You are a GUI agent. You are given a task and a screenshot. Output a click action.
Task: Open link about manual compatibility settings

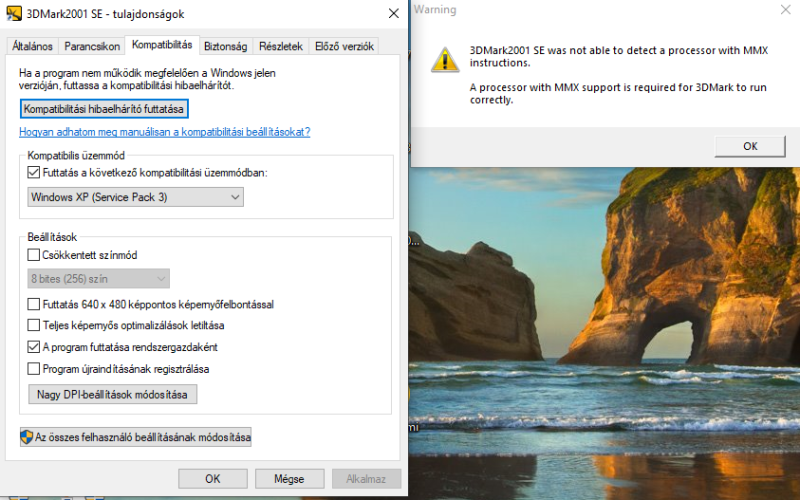(x=164, y=132)
